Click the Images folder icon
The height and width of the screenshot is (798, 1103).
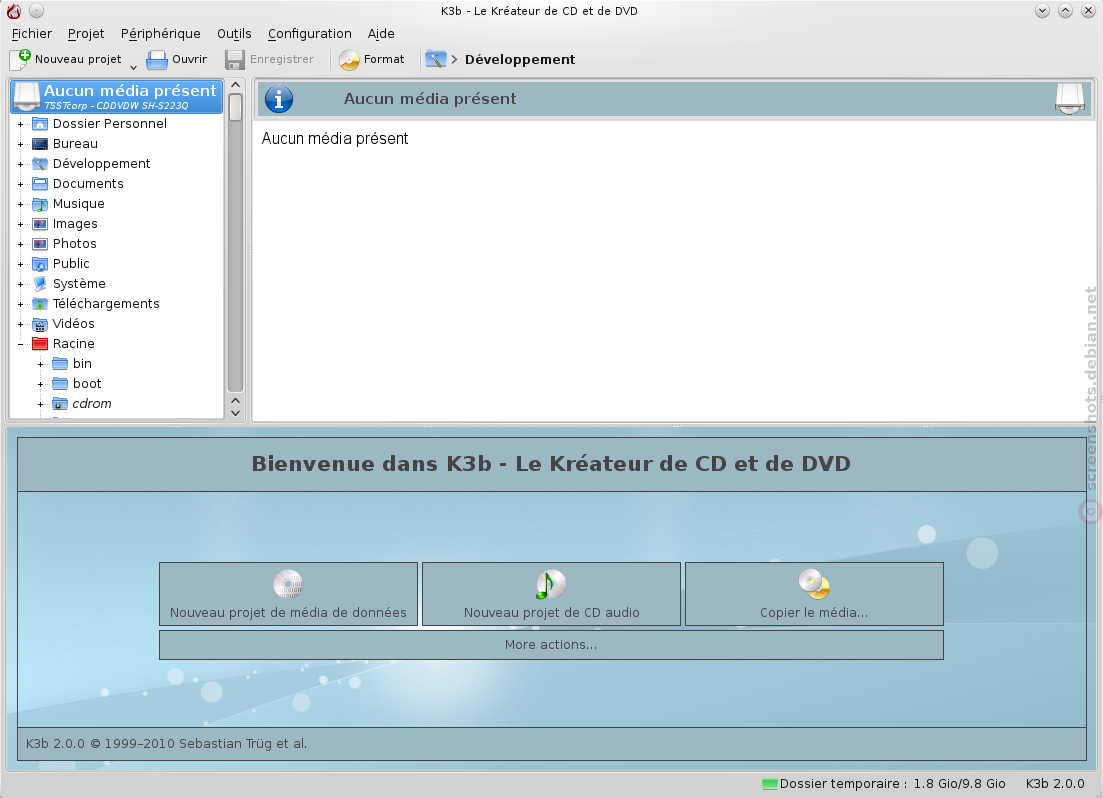(40, 224)
